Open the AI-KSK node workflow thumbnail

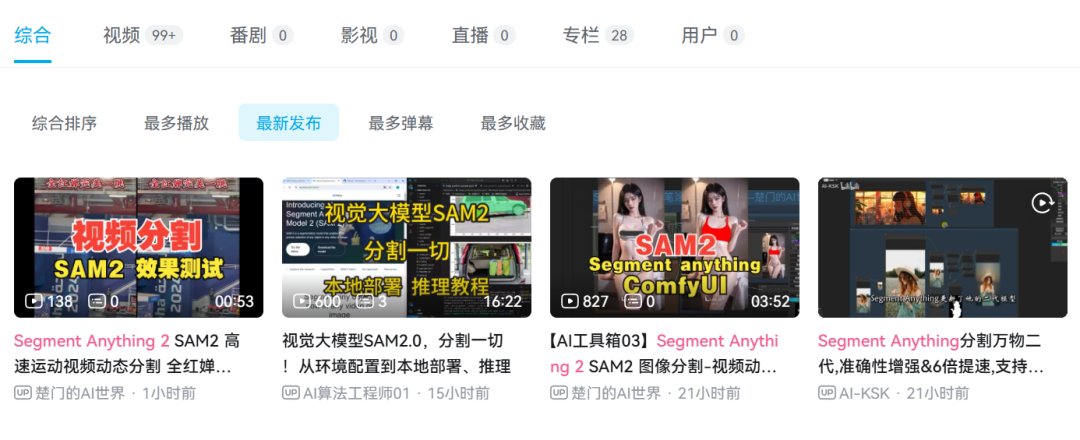coord(942,247)
